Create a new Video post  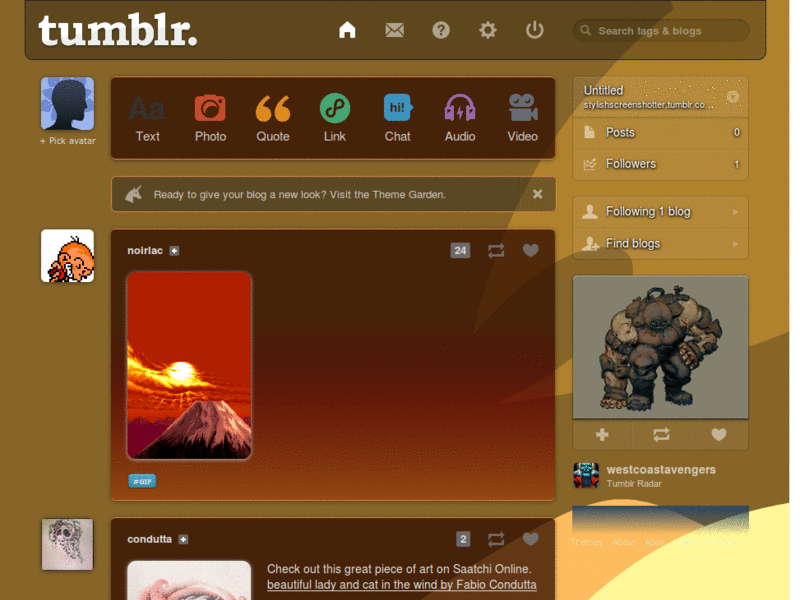[522, 118]
